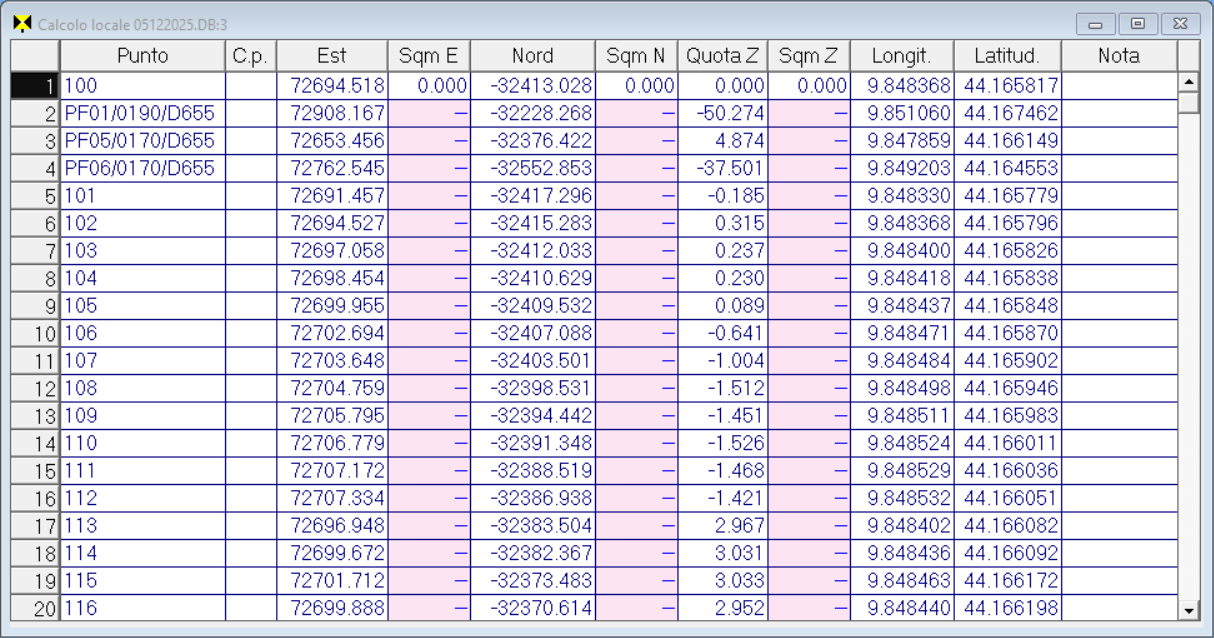
Task: Click the application icon in title bar
Action: coord(22,24)
